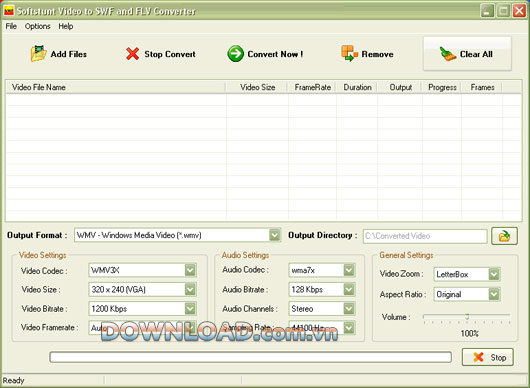Image resolution: width=530 pixels, height=388 pixels.
Task: Expand the Aspect Ratio dropdown
Action: [x=494, y=294]
